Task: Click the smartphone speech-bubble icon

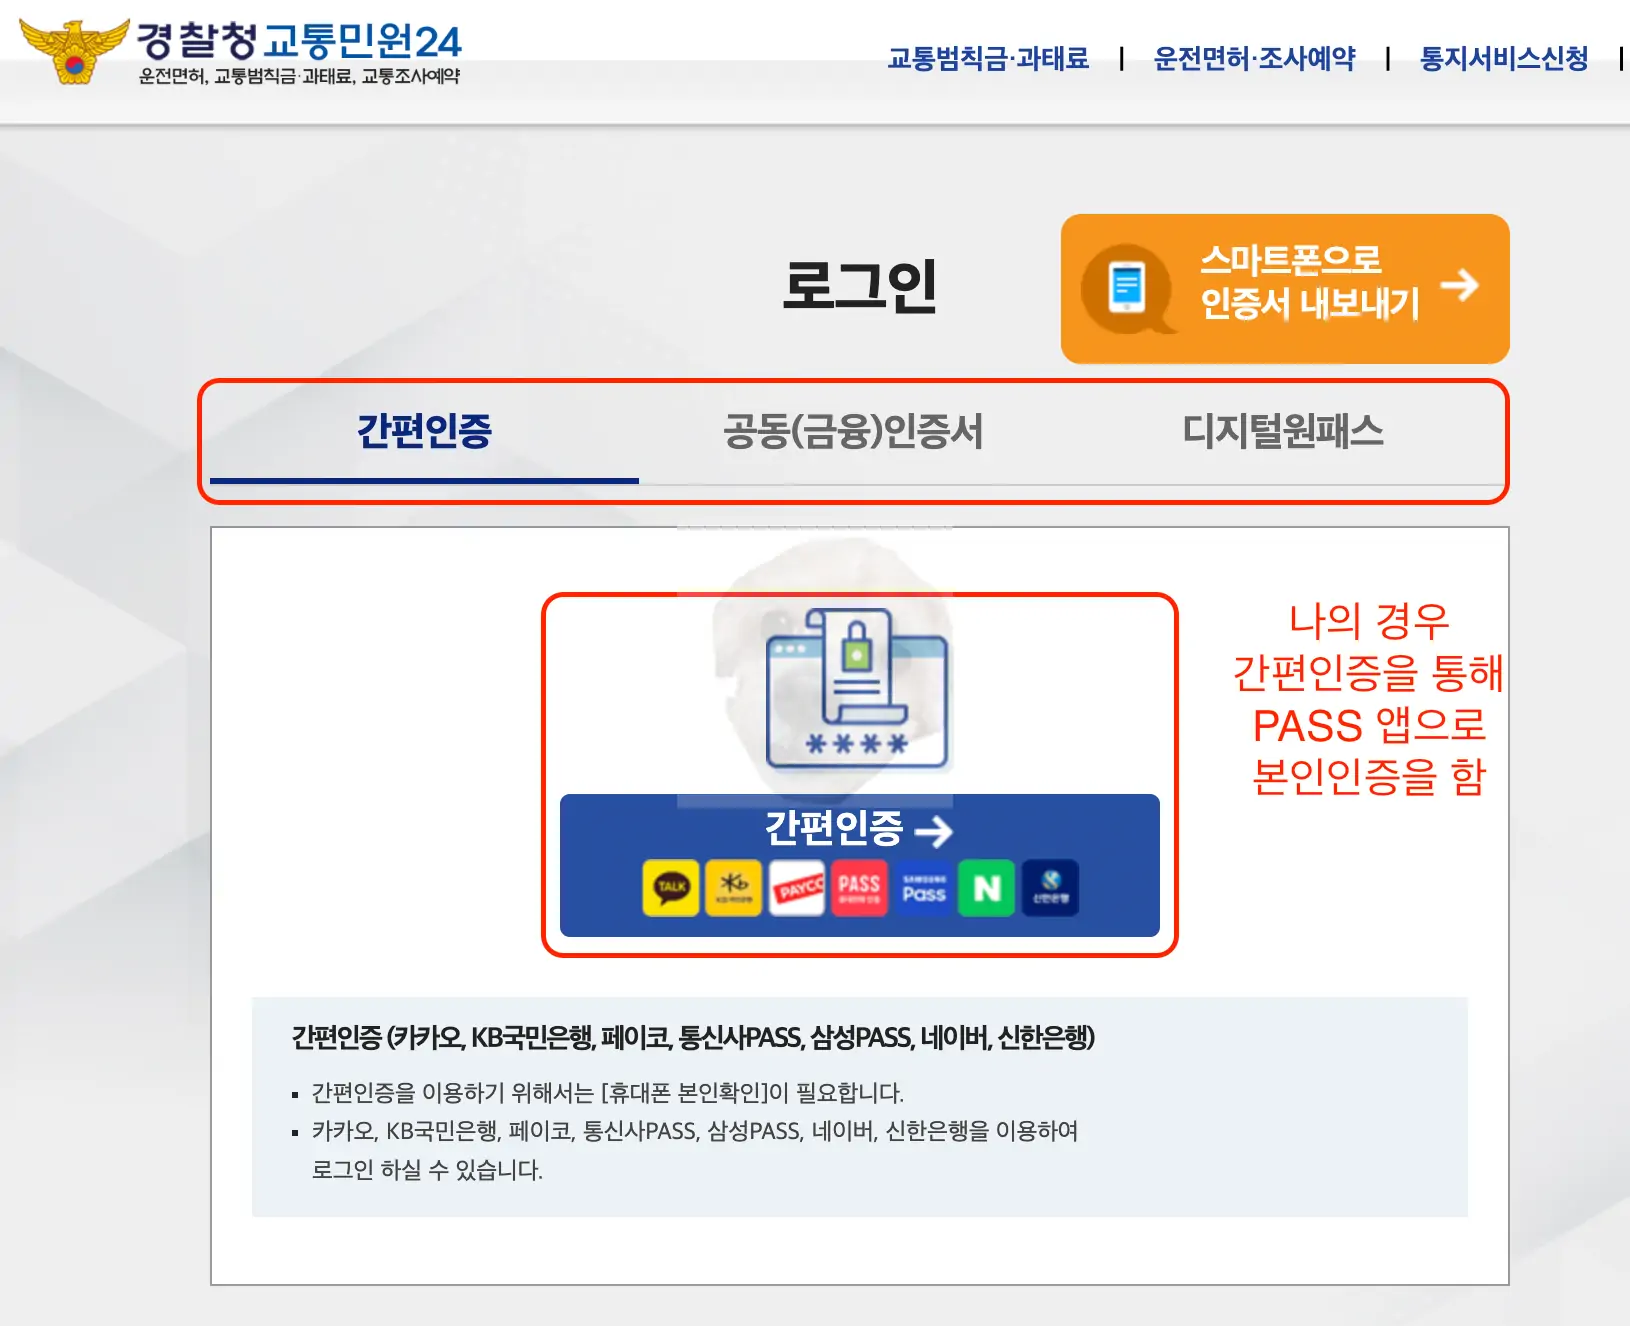Action: pos(1126,288)
